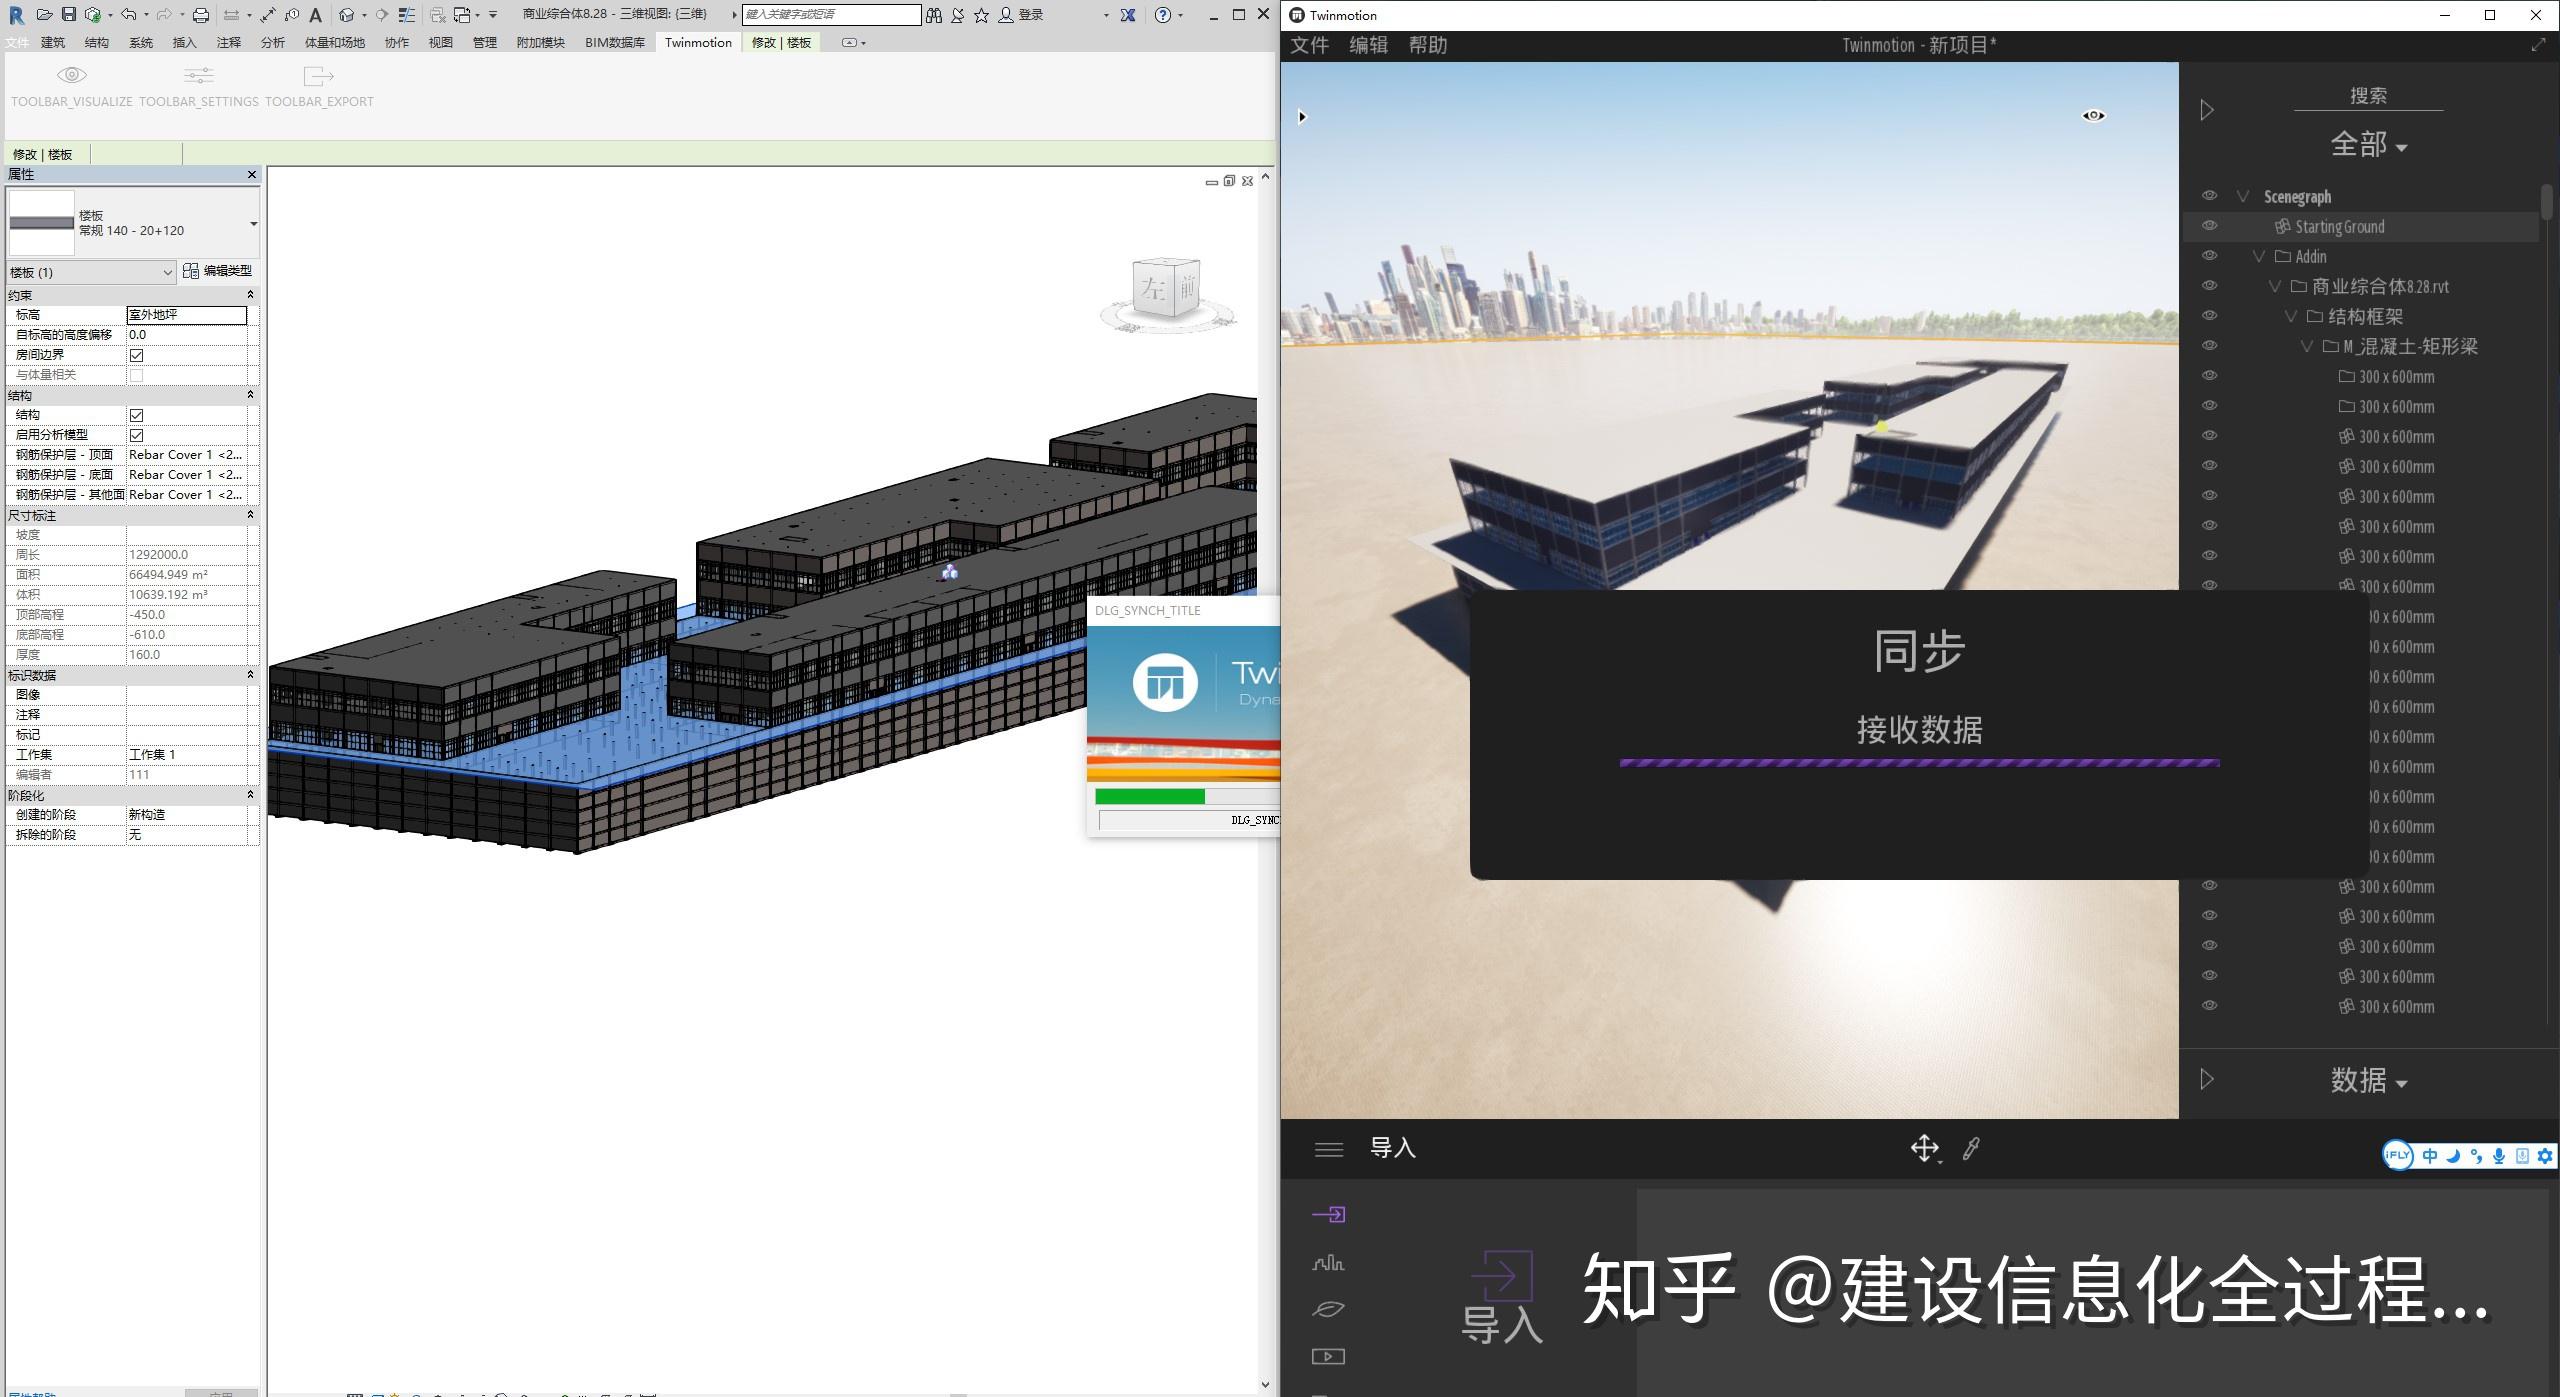2560x1397 pixels.
Task: Toggle visibility of 结构框架 folder
Action: click(x=2209, y=316)
